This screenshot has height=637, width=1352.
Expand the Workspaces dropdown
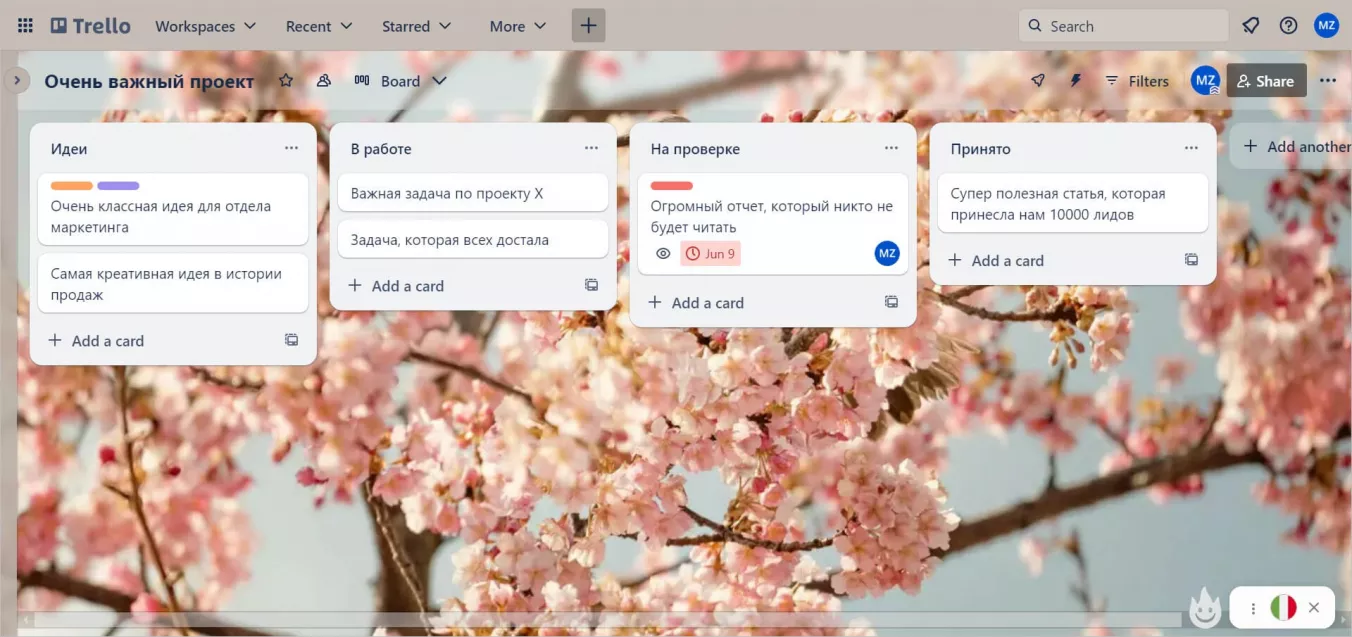point(205,26)
